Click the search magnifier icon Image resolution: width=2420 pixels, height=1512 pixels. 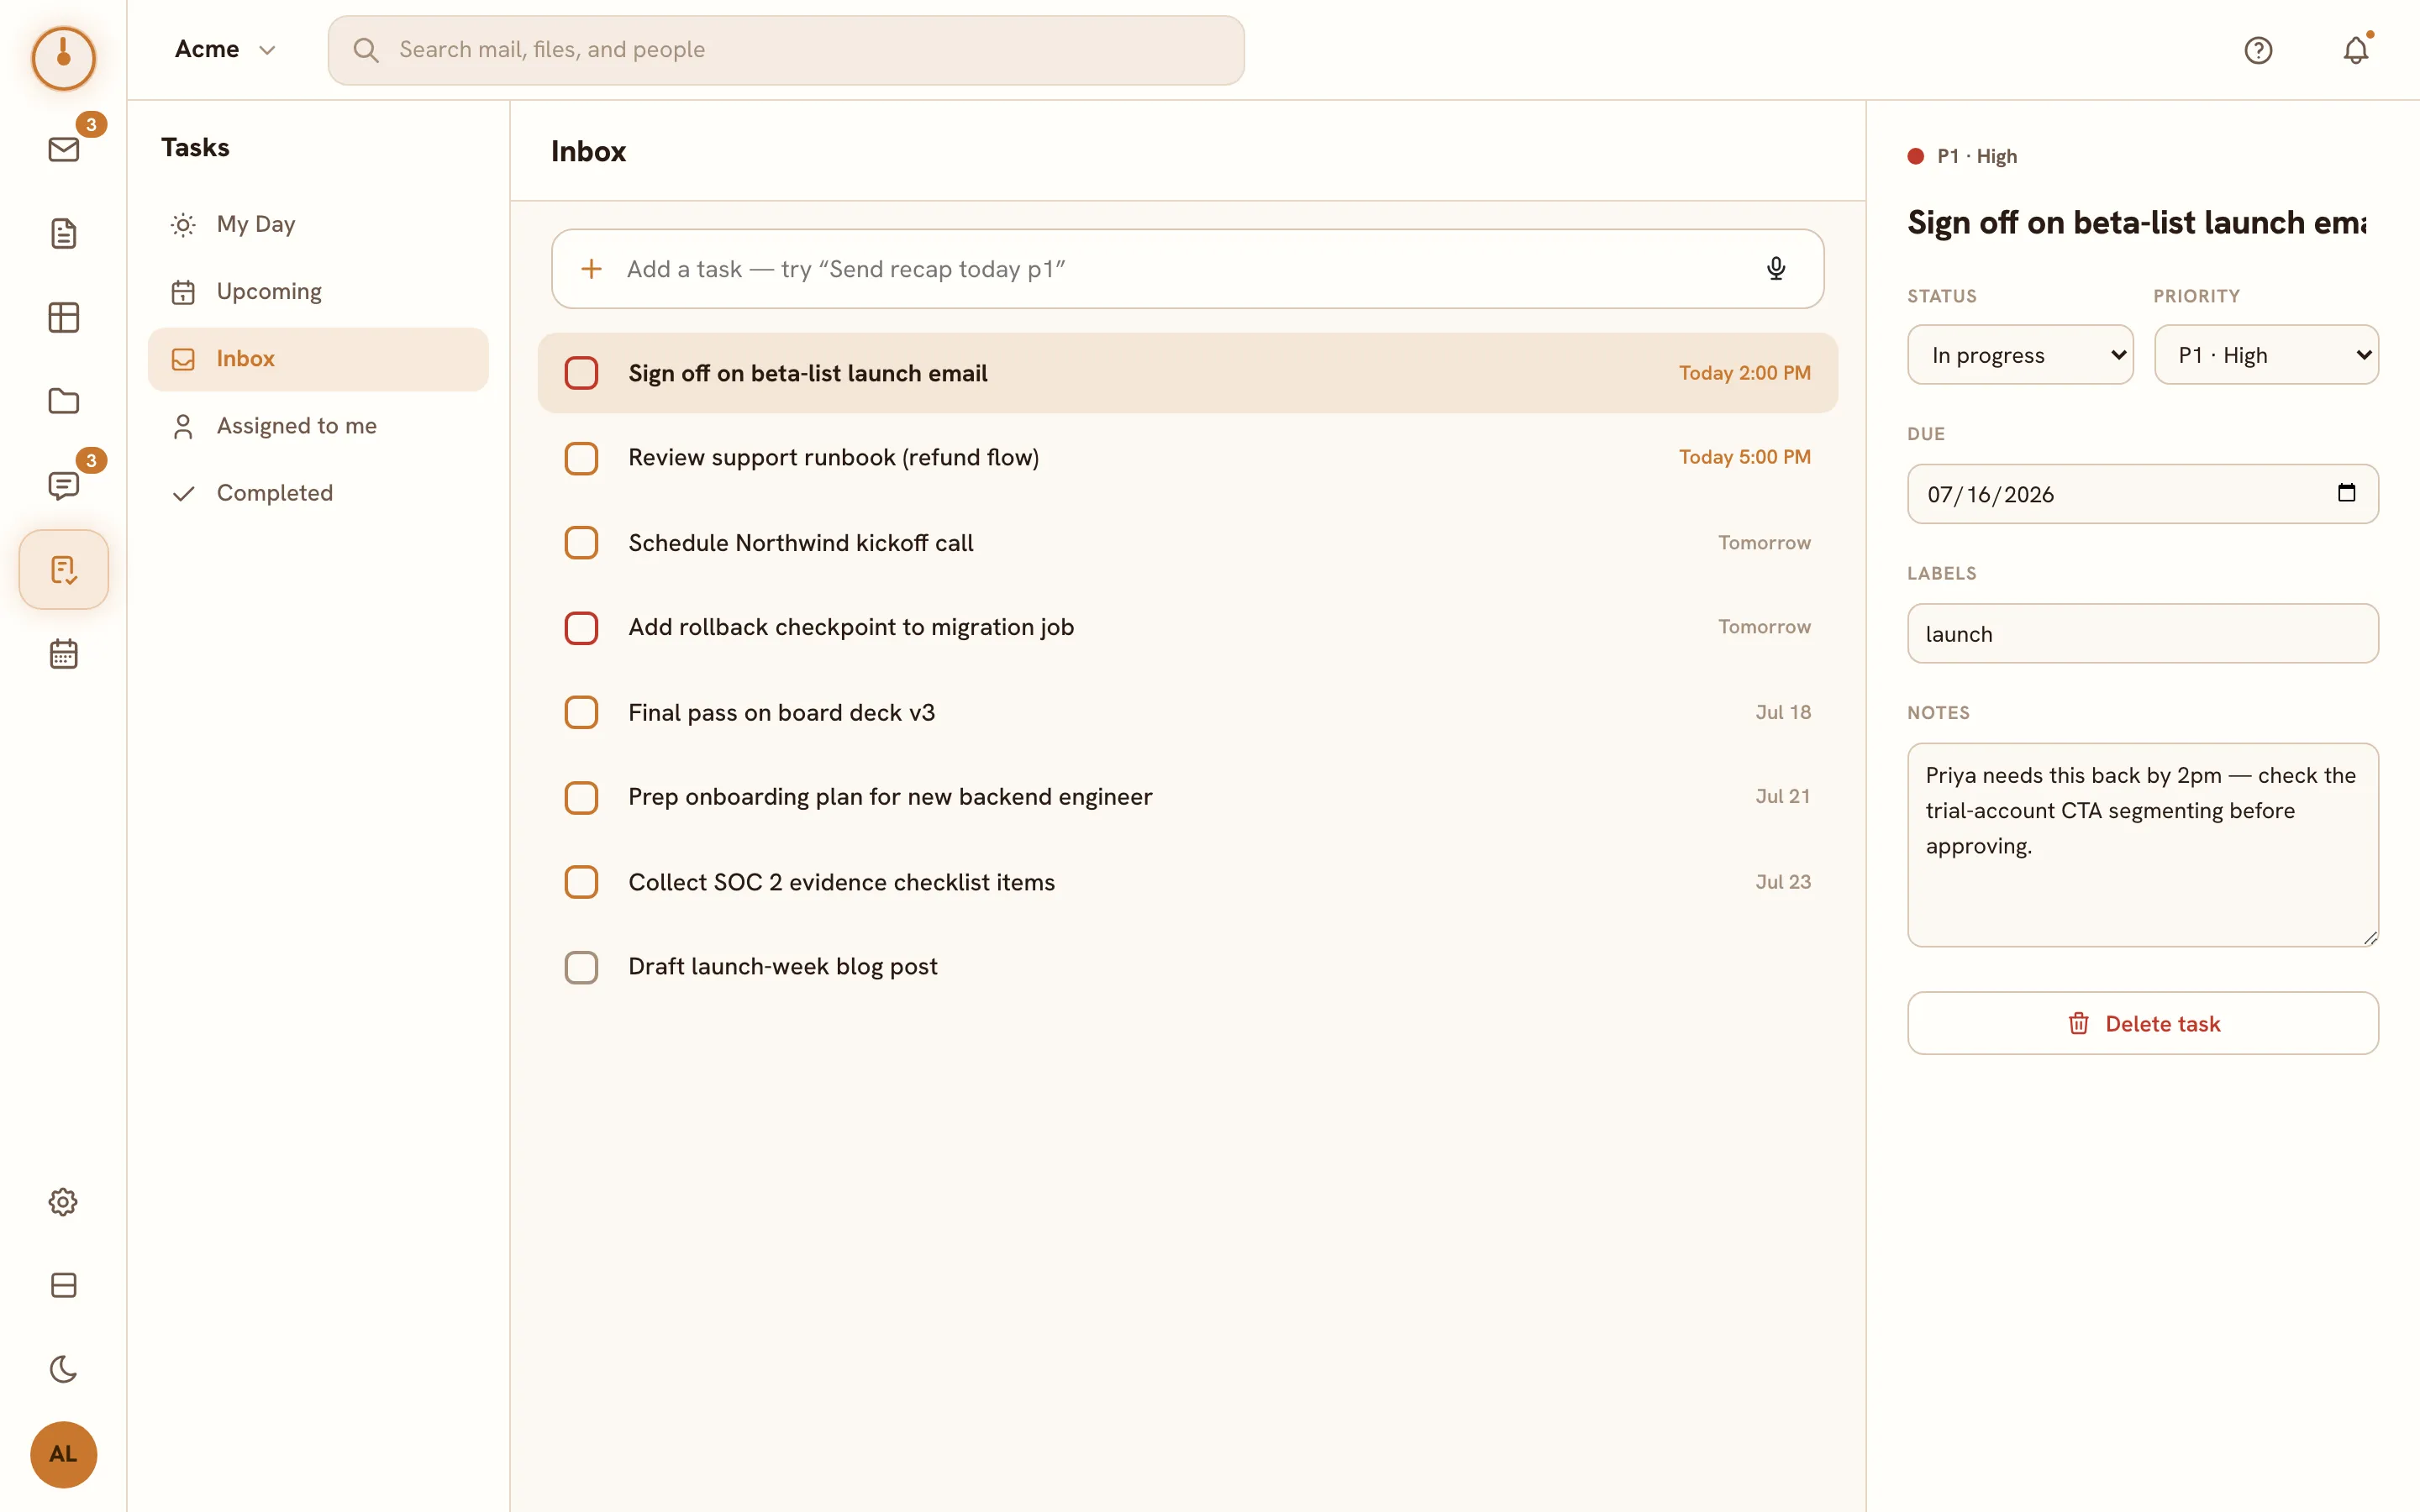pos(365,50)
